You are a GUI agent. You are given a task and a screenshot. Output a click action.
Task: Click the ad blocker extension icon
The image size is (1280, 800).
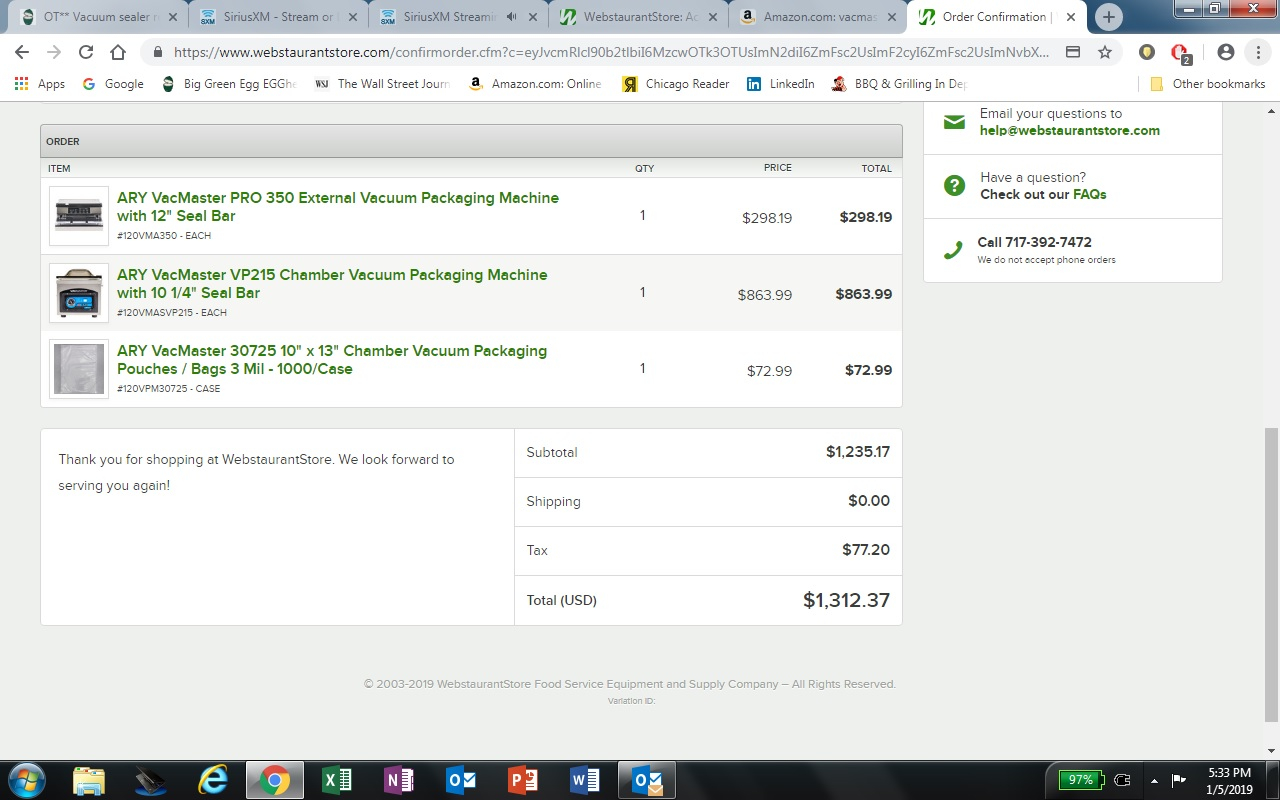(1181, 53)
